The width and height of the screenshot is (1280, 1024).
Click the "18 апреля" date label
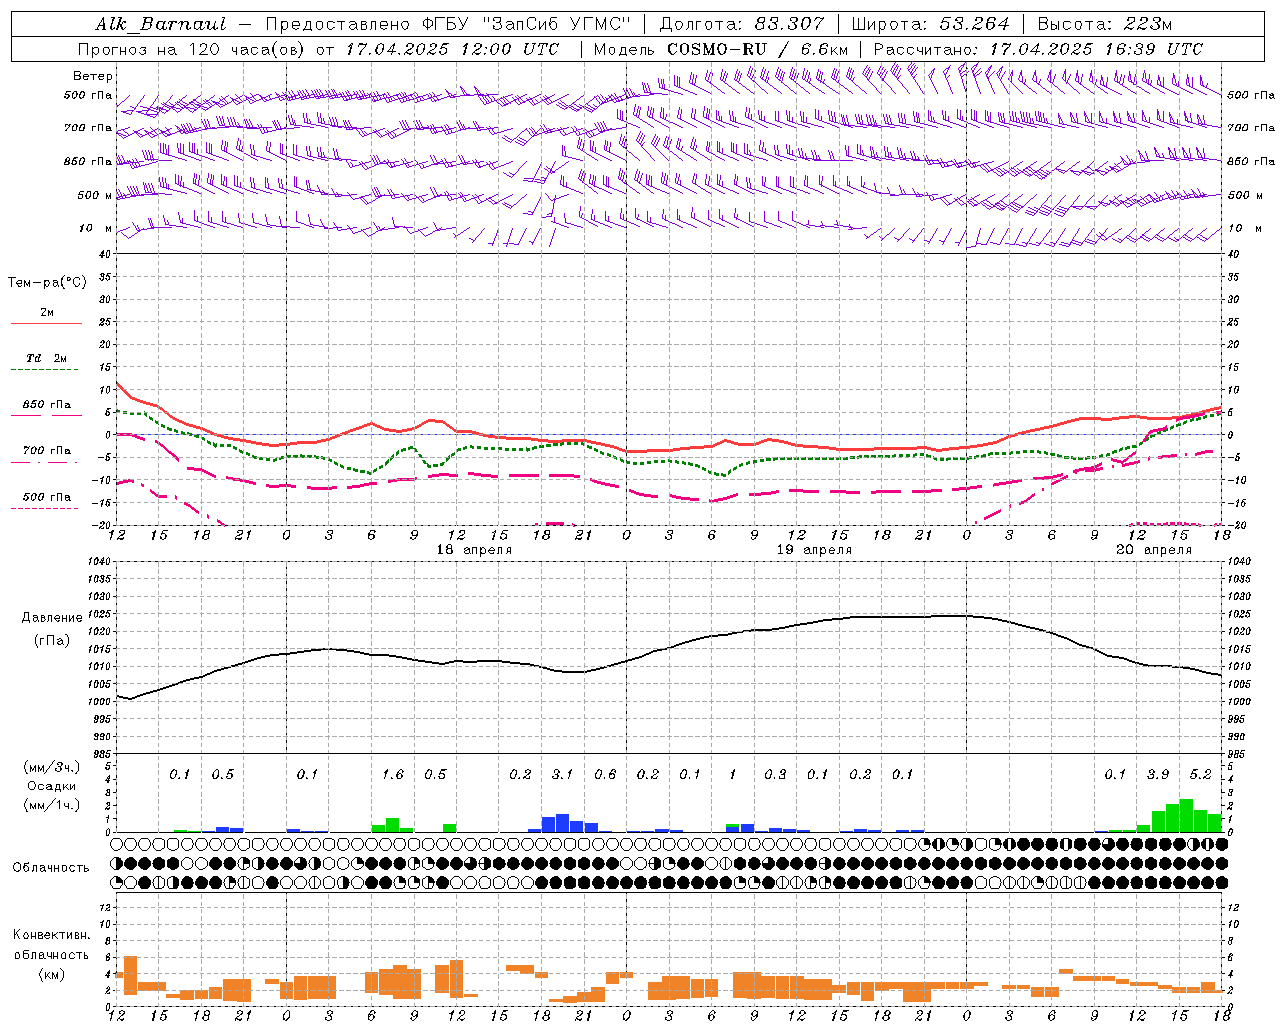pos(474,550)
